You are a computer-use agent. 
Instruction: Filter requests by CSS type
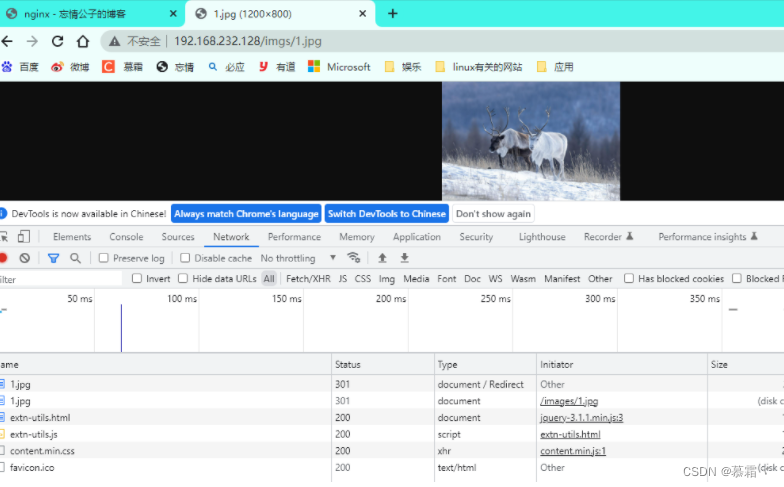[362, 279]
